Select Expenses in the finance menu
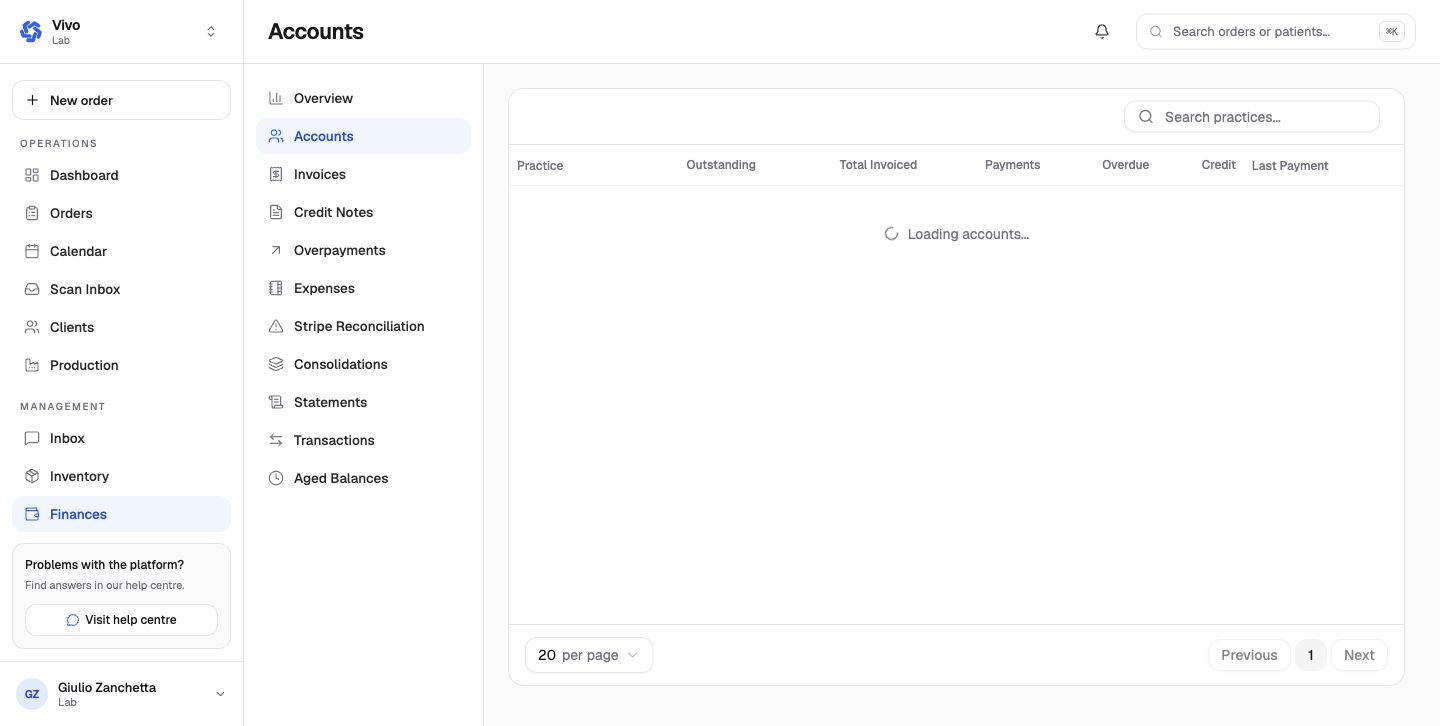The height and width of the screenshot is (726, 1440). tap(363, 288)
